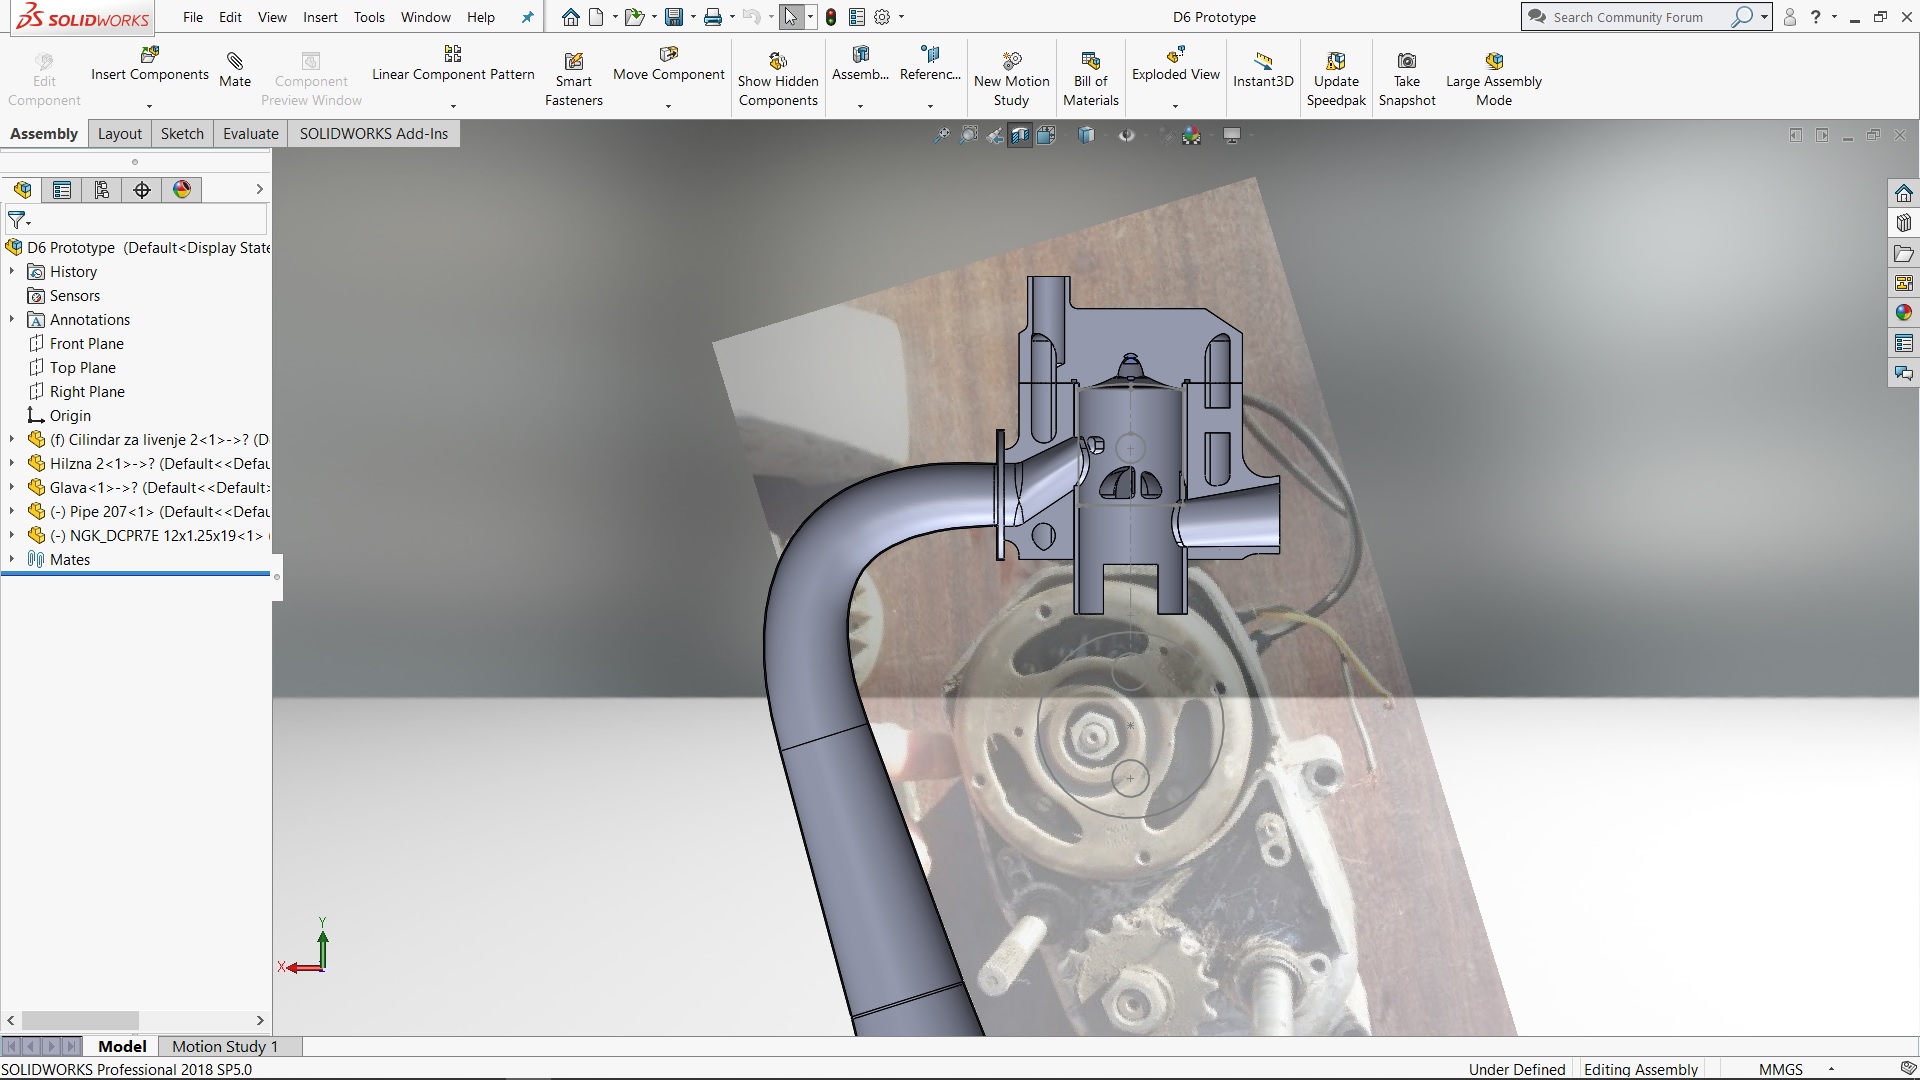Click Bill of Materials icon
Viewport: 1920px width, 1080px height.
coord(1090,61)
